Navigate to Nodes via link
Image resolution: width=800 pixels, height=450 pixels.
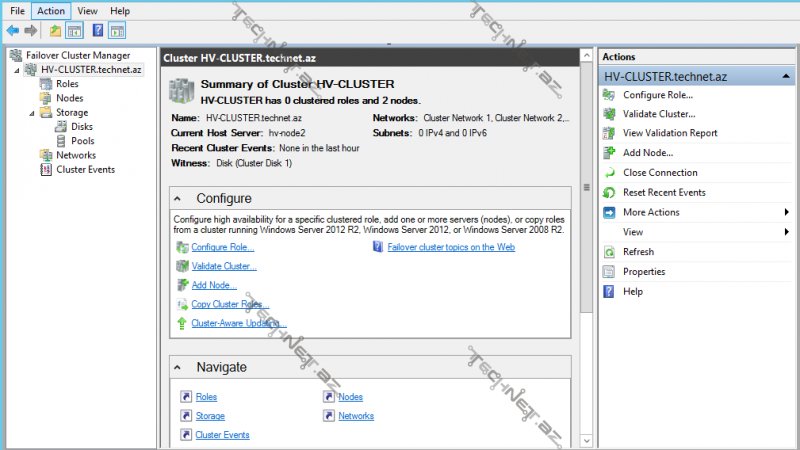click(x=351, y=397)
